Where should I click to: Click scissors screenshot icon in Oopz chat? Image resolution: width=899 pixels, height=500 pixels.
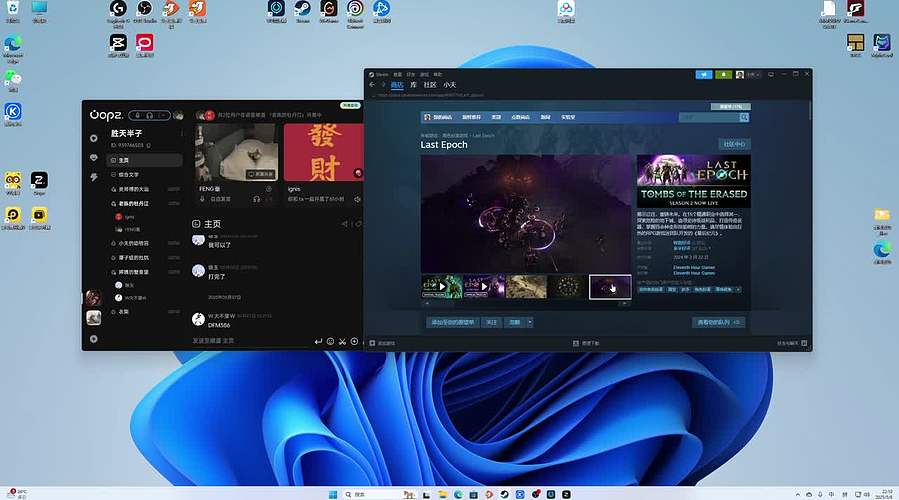(x=342, y=341)
